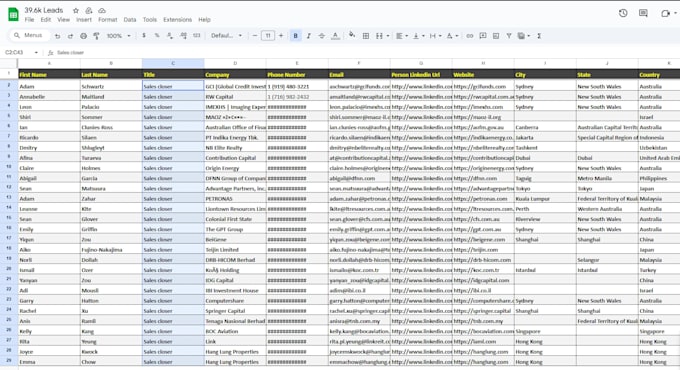Format as percent

(157, 36)
